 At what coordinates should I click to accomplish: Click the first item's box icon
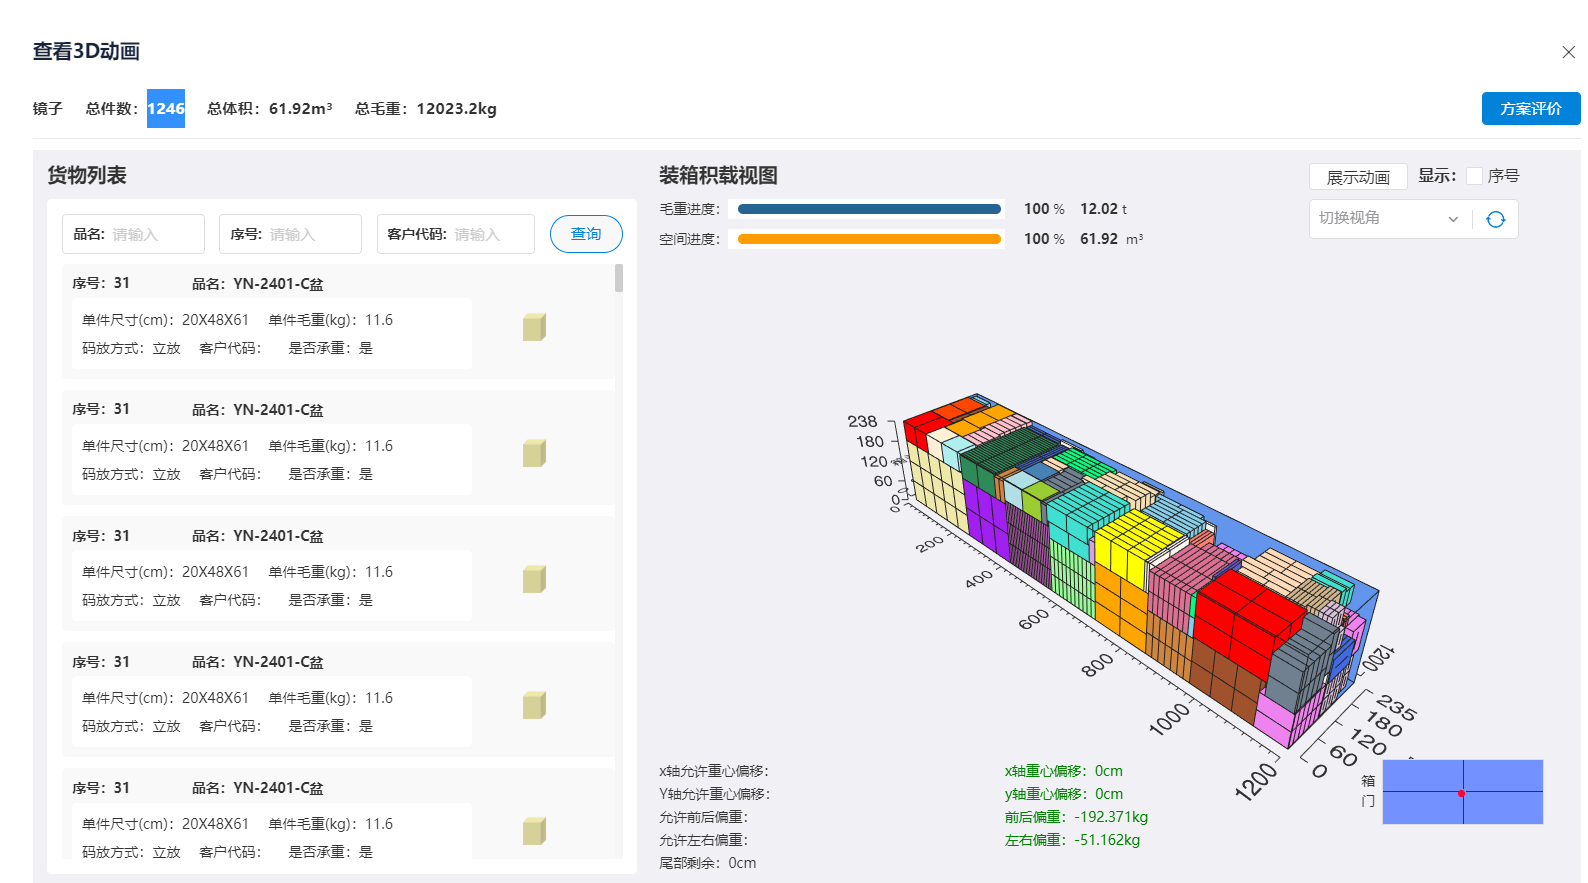point(534,327)
